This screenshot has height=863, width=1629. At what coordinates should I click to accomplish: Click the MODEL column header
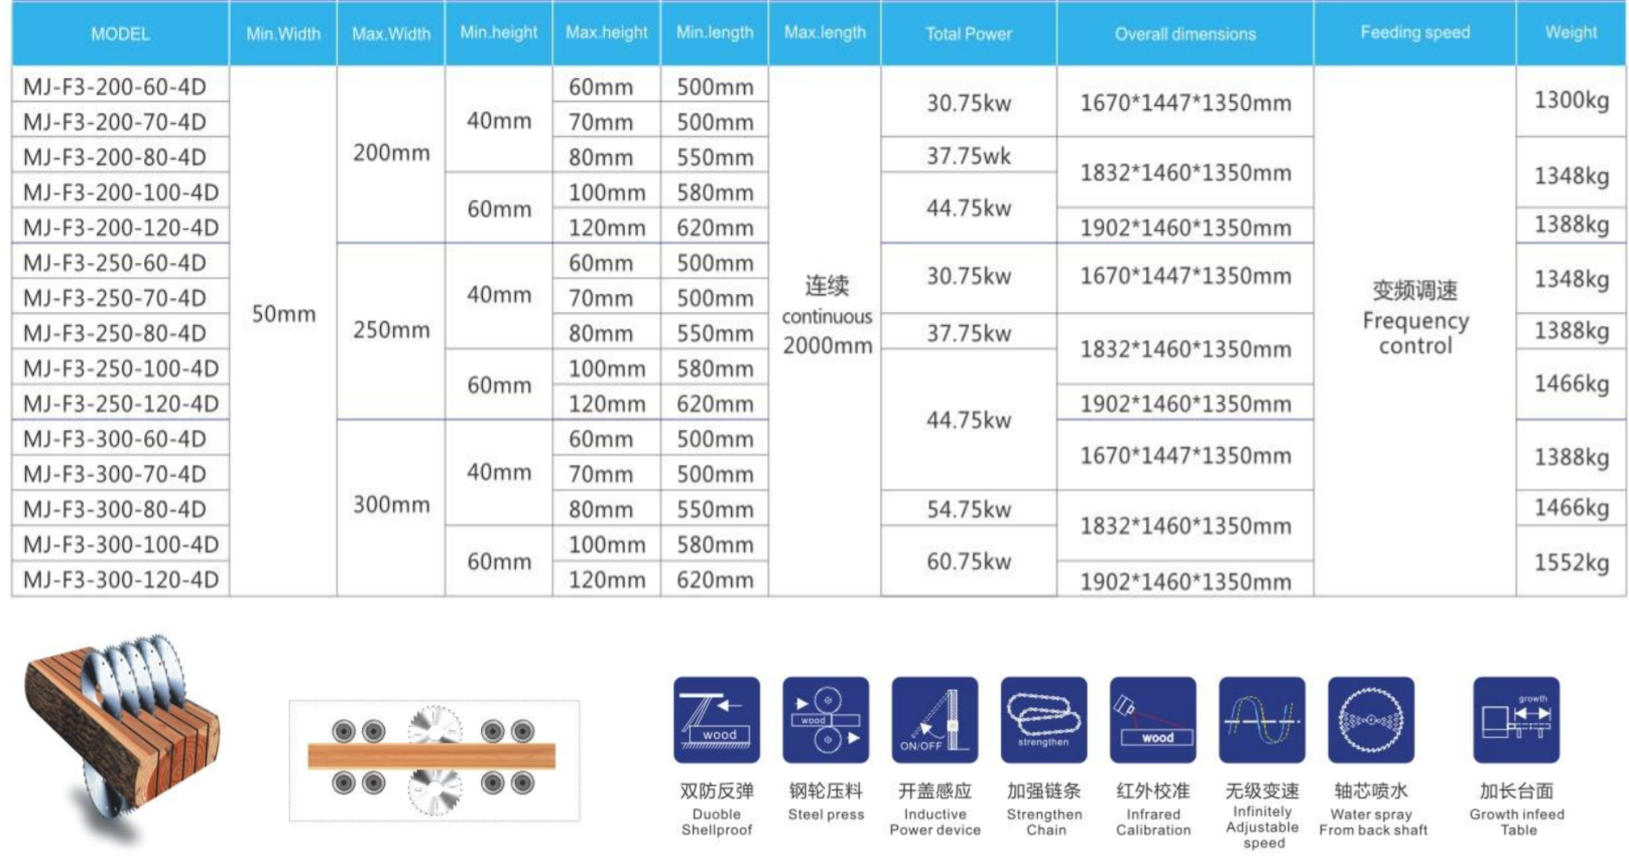120,34
